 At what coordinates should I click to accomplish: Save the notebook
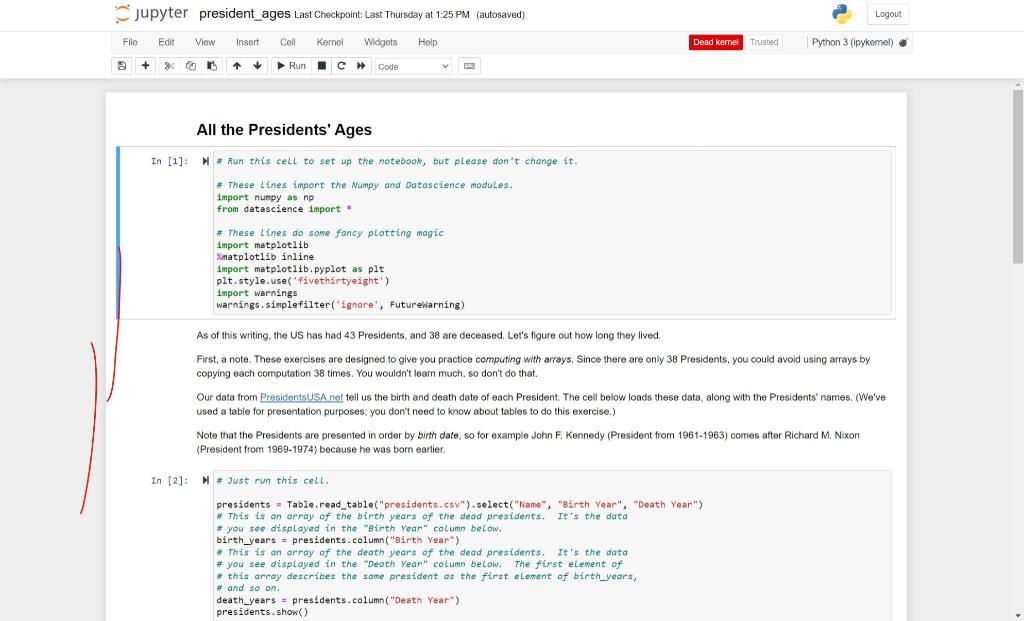[x=120, y=65]
